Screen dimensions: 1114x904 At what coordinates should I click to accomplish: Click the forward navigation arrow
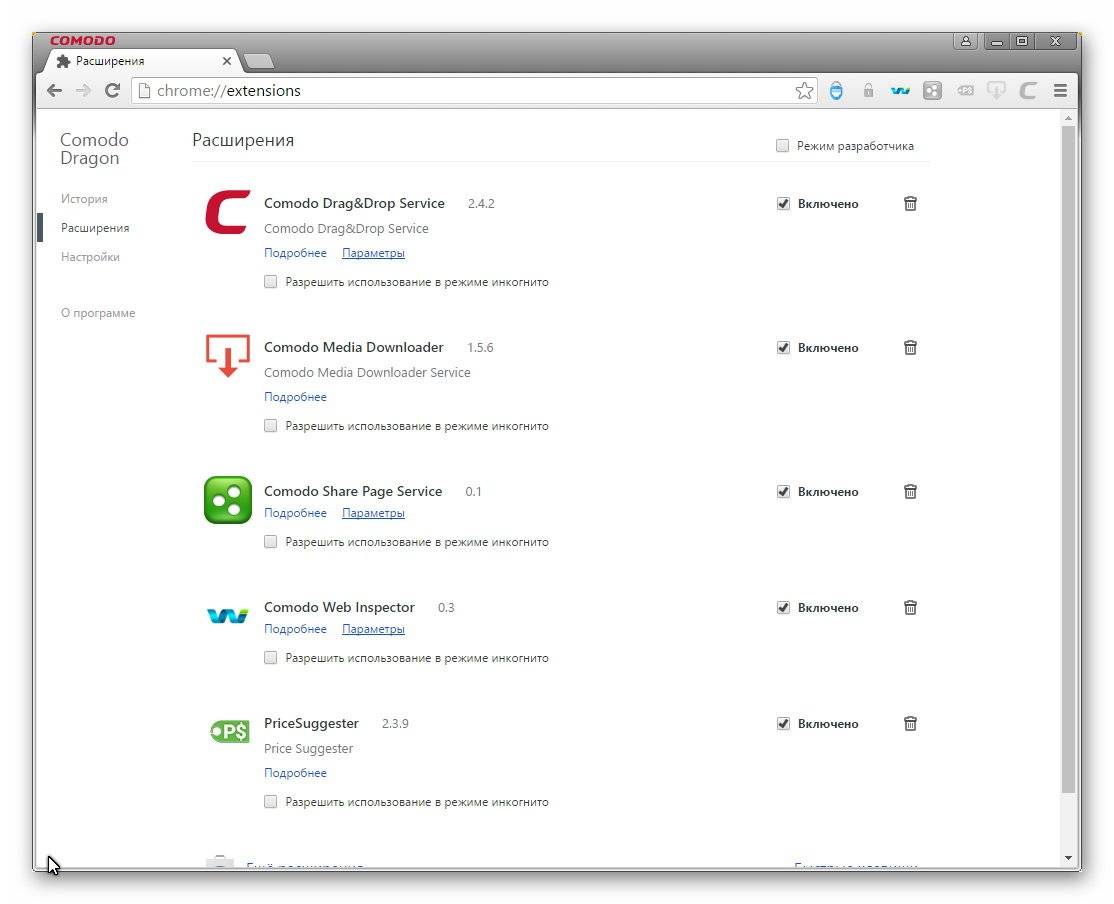pos(83,90)
